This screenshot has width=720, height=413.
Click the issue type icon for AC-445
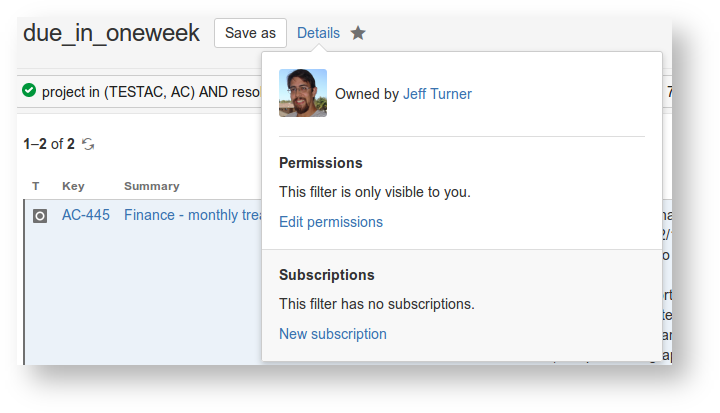pyautogui.click(x=39, y=215)
